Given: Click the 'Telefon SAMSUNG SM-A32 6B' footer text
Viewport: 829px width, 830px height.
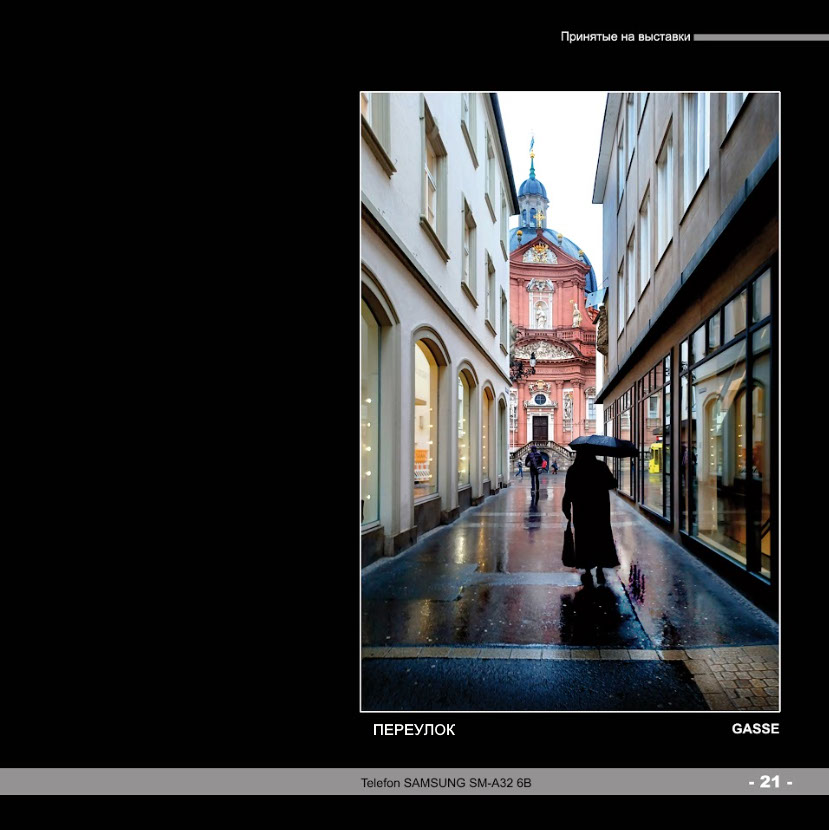Looking at the screenshot, I should point(446,783).
